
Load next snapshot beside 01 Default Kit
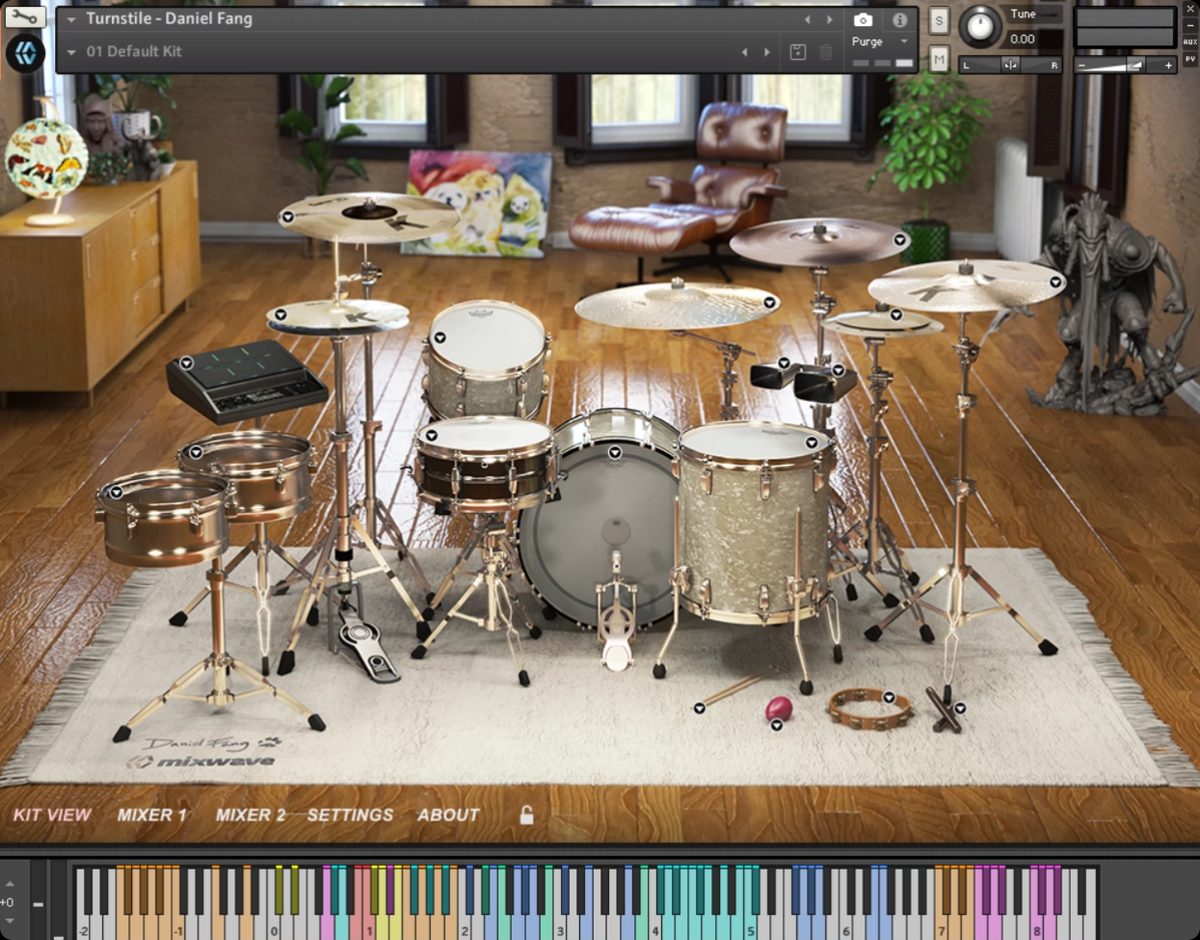point(767,52)
